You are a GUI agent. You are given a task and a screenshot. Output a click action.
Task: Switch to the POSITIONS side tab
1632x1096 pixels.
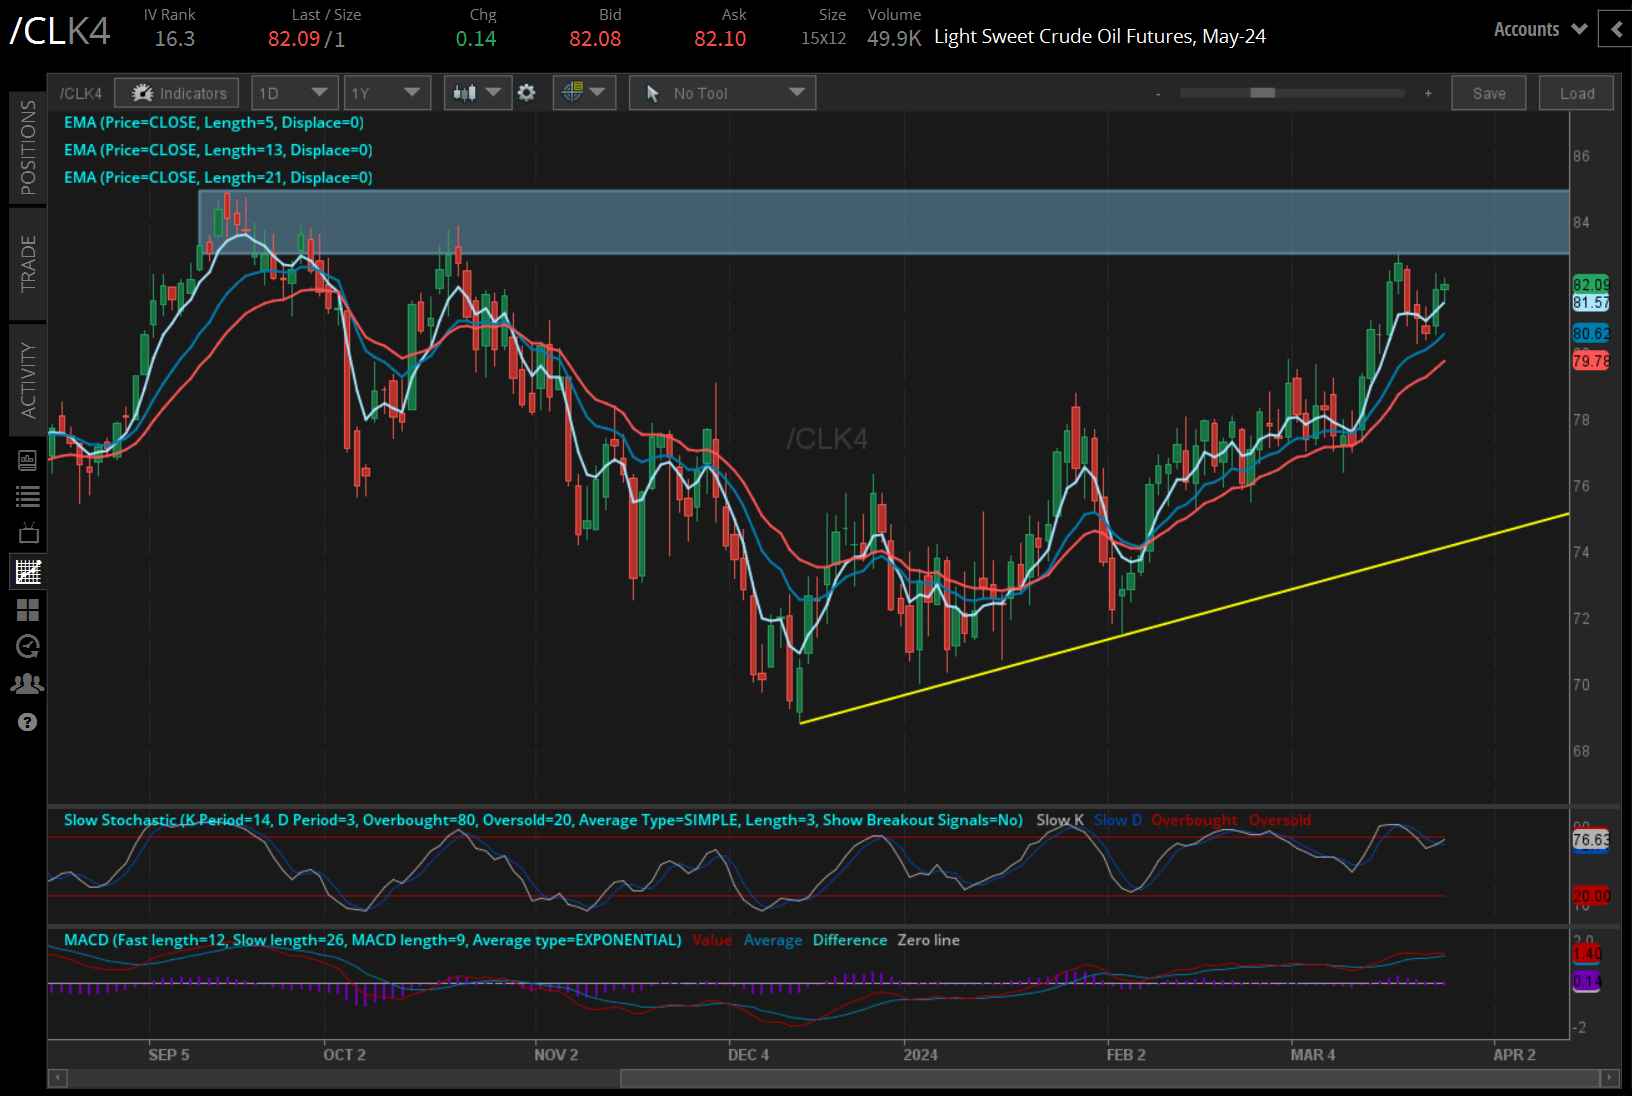point(28,147)
